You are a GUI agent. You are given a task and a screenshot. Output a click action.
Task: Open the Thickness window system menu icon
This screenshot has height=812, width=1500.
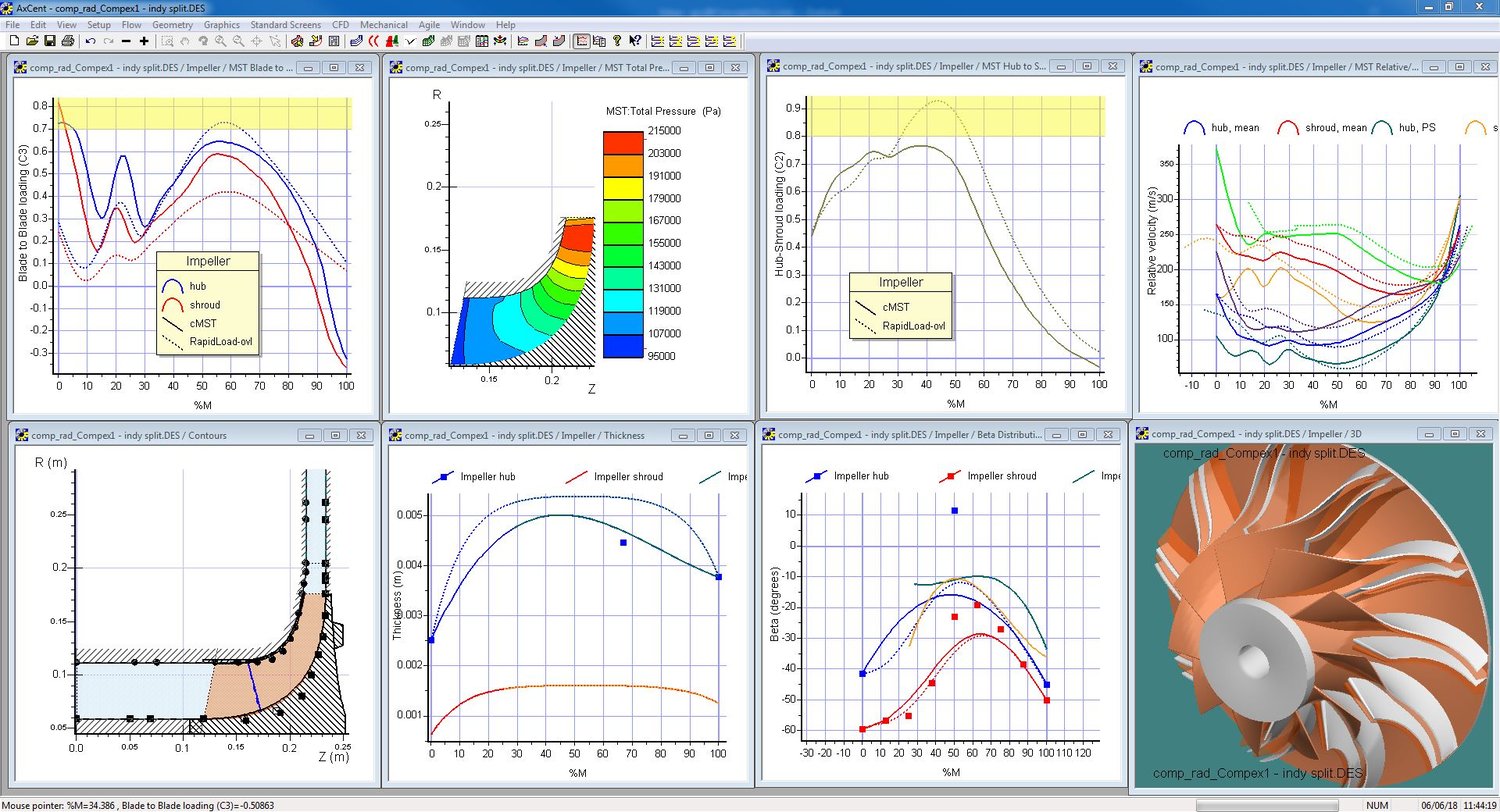[396, 435]
